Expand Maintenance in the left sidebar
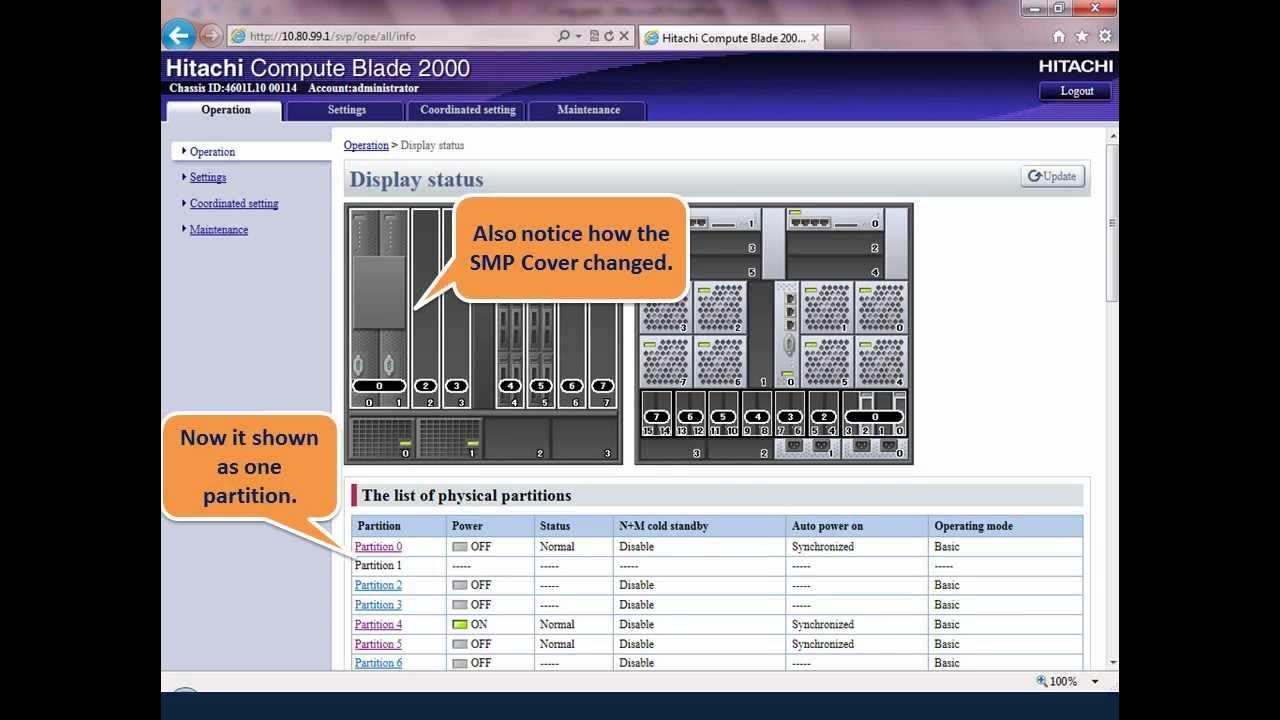Image resolution: width=1280 pixels, height=720 pixels. pos(218,229)
